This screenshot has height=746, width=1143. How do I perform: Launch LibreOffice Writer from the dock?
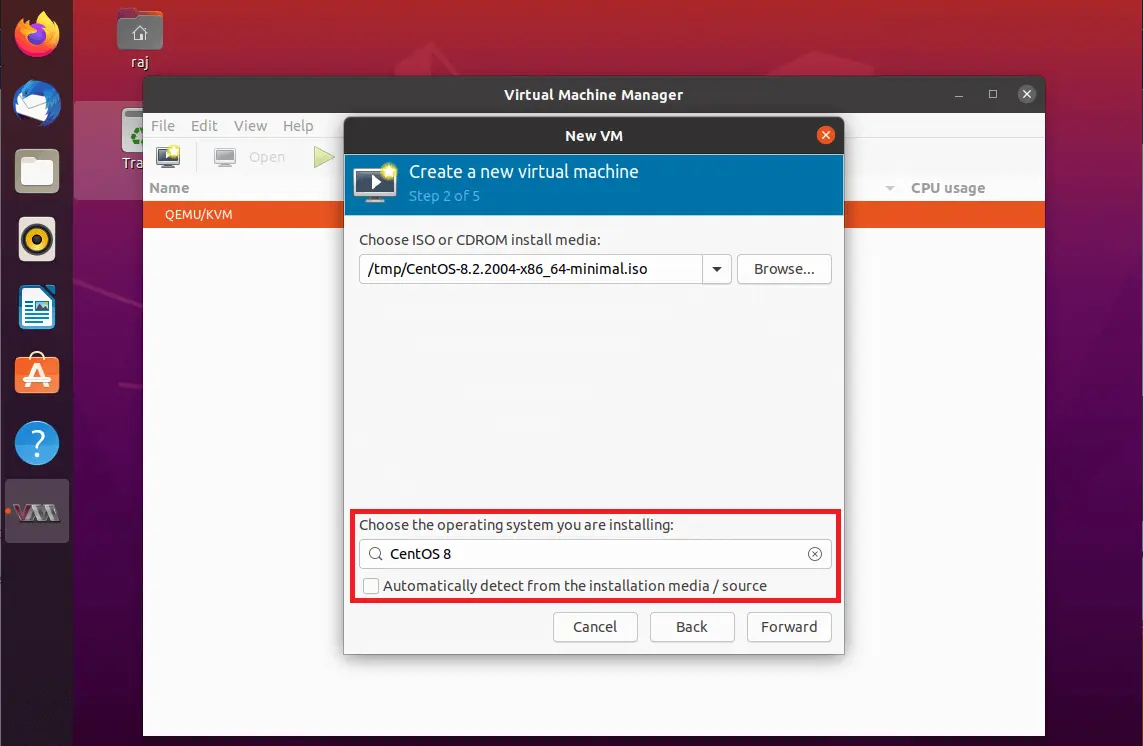click(x=36, y=307)
